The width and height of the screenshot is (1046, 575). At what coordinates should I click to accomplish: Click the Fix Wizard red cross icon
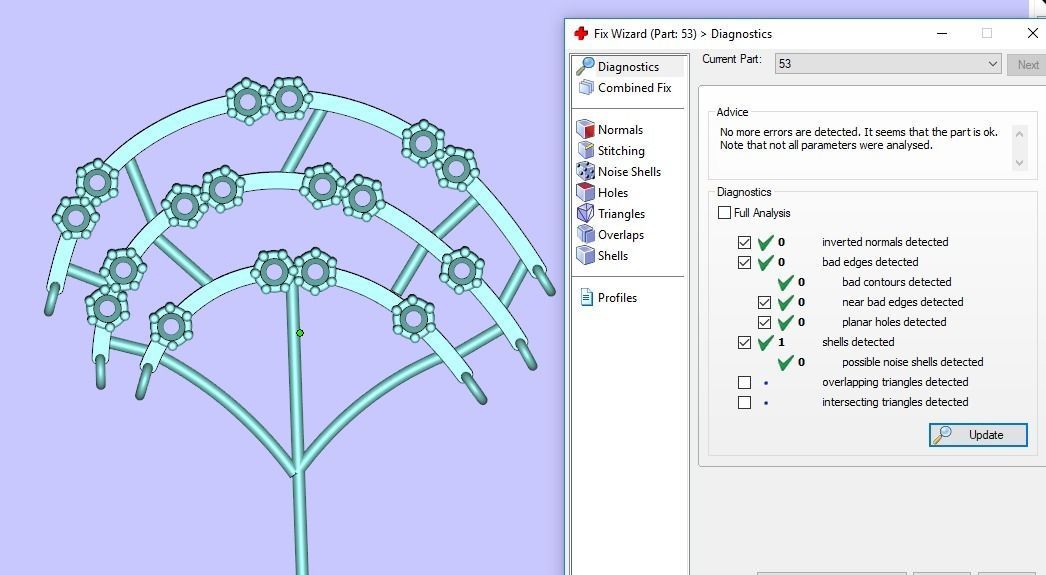[581, 33]
